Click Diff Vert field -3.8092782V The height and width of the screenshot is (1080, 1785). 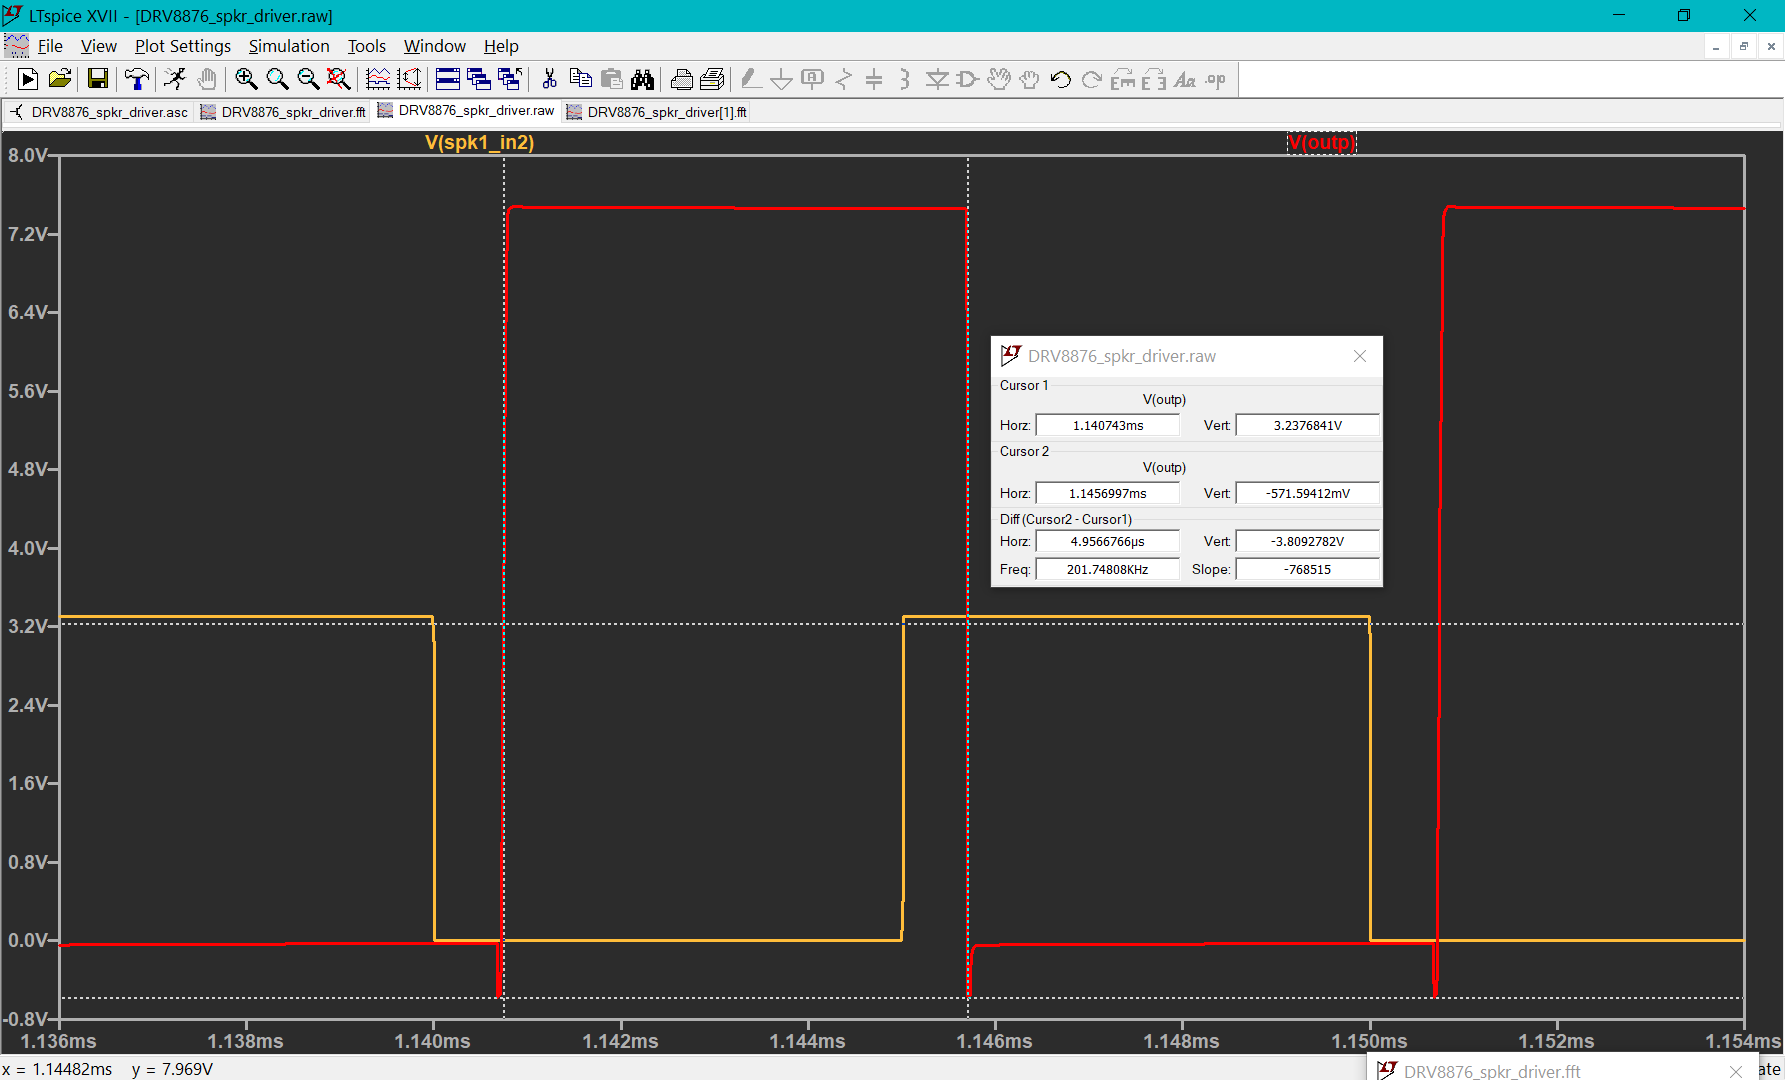click(x=1308, y=541)
